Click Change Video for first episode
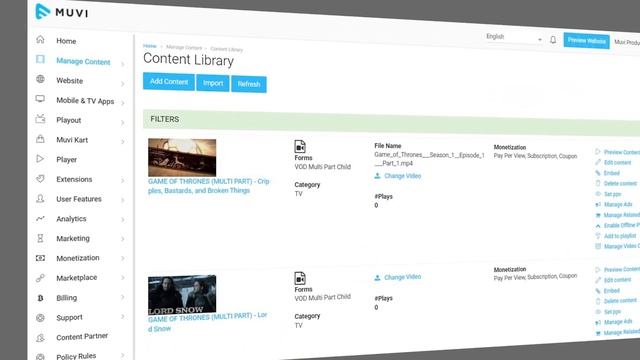Viewport: 640px width, 360px height. pyautogui.click(x=402, y=176)
